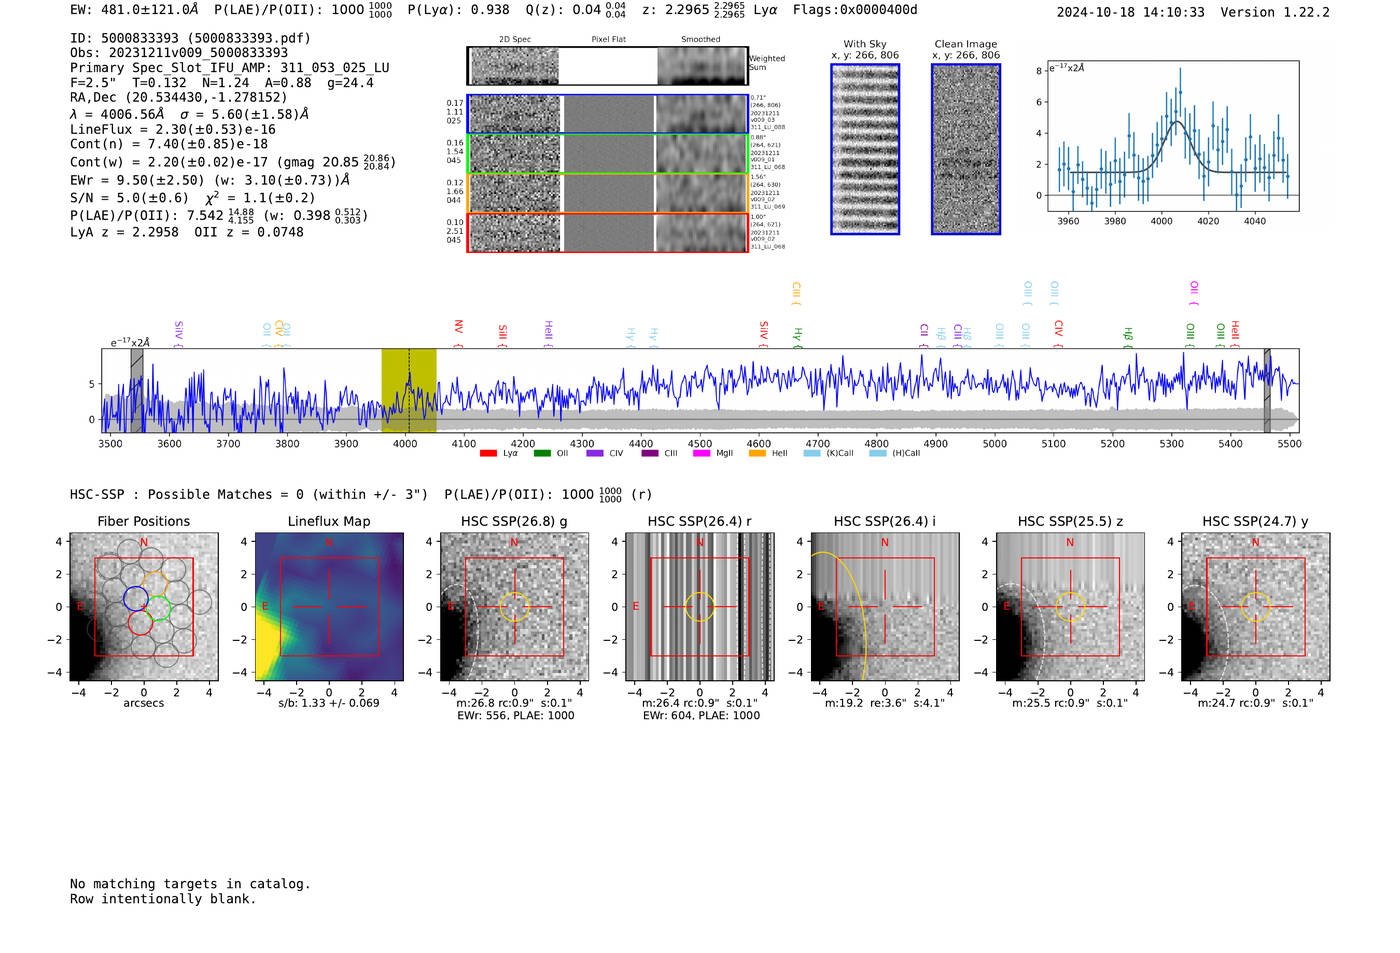Click the hatched gray band near 5460Å
The image size is (1400, 953).
tap(1267, 391)
